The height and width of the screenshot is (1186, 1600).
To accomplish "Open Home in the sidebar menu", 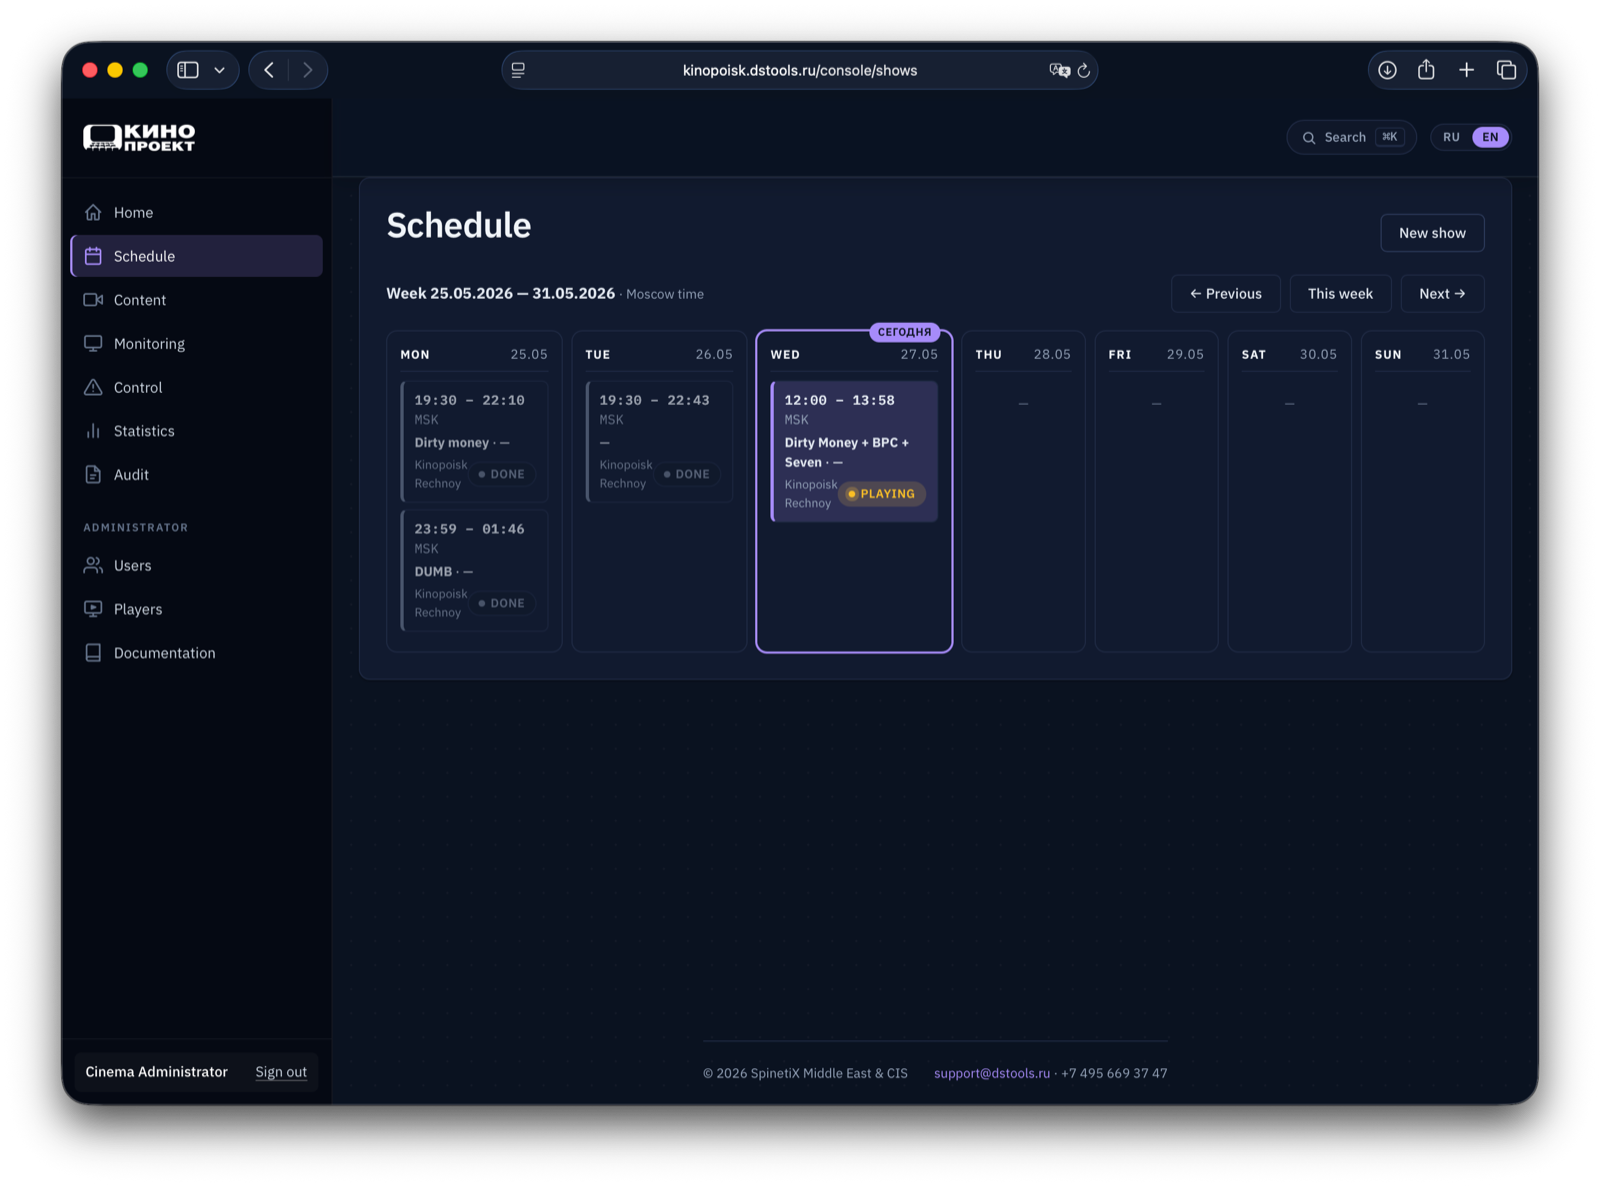I will 197,212.
